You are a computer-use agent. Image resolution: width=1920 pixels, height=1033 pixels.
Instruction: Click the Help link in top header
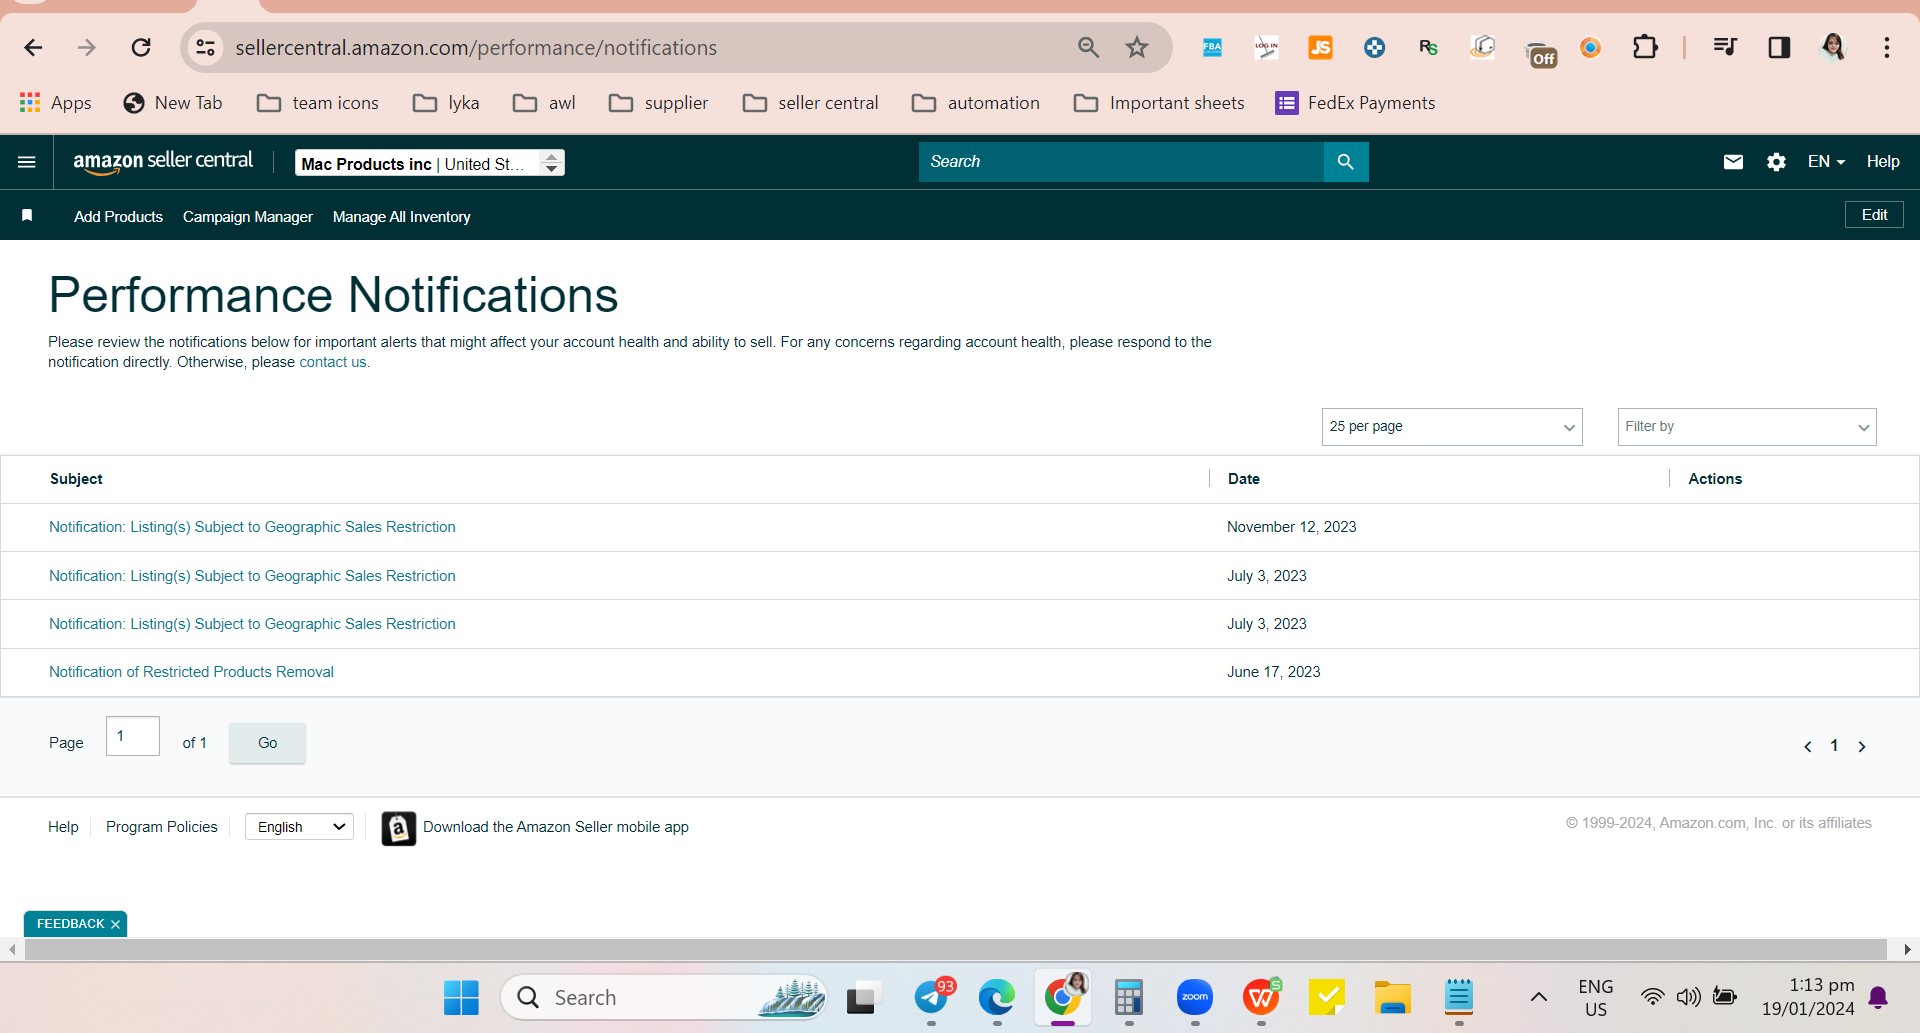1883,162
